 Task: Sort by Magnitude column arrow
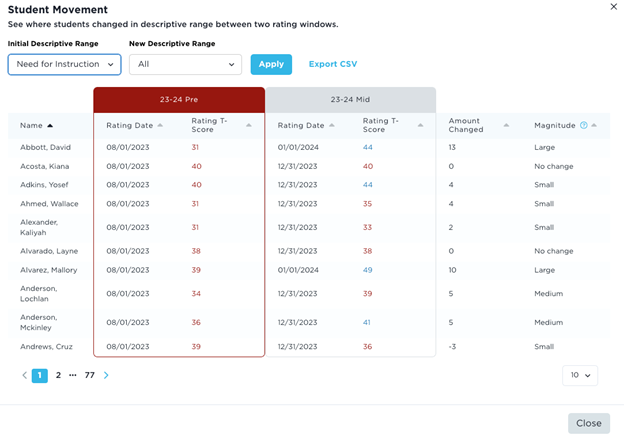coord(594,126)
